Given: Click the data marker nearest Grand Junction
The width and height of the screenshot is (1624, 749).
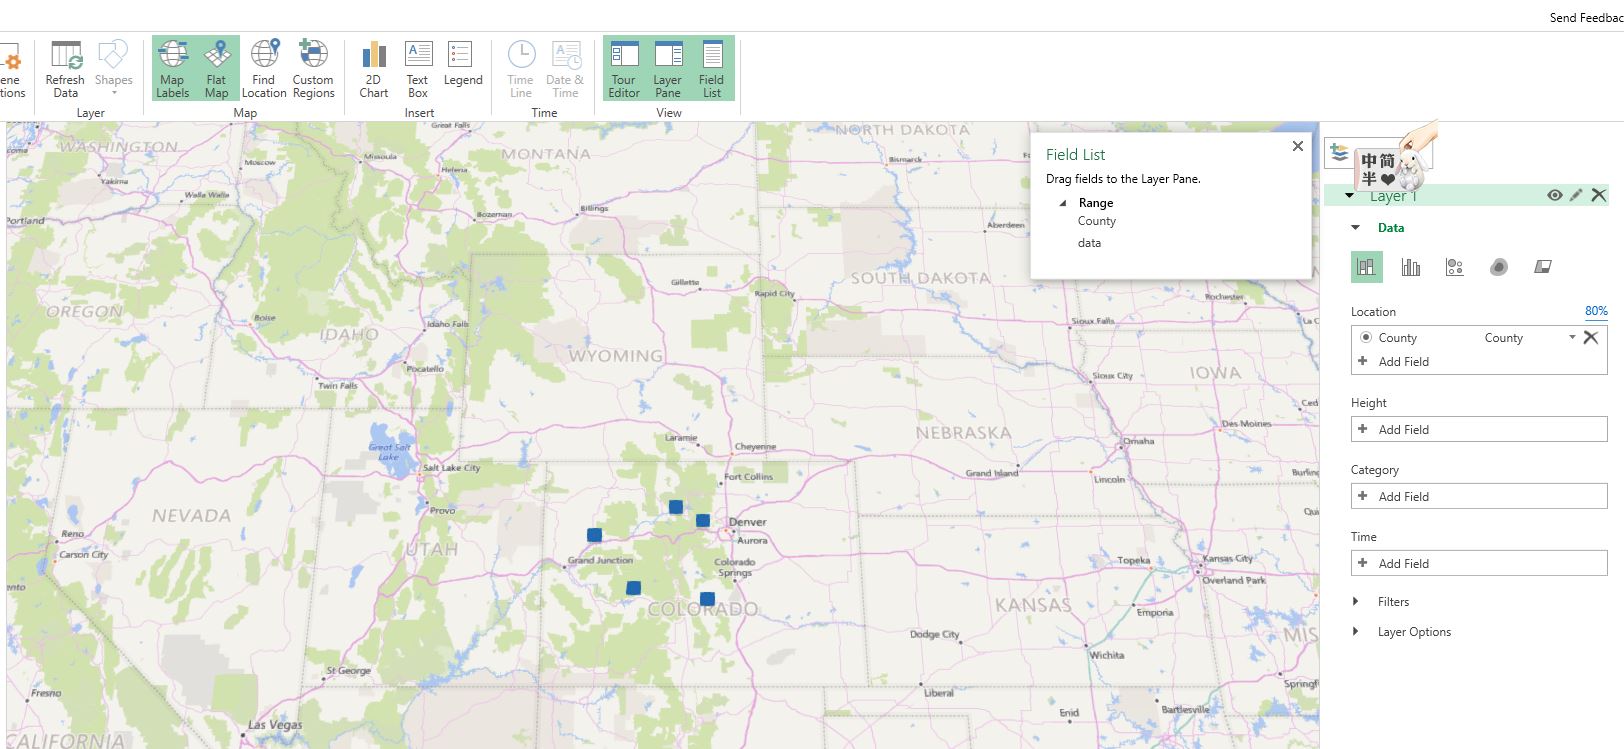Looking at the screenshot, I should [x=594, y=536].
